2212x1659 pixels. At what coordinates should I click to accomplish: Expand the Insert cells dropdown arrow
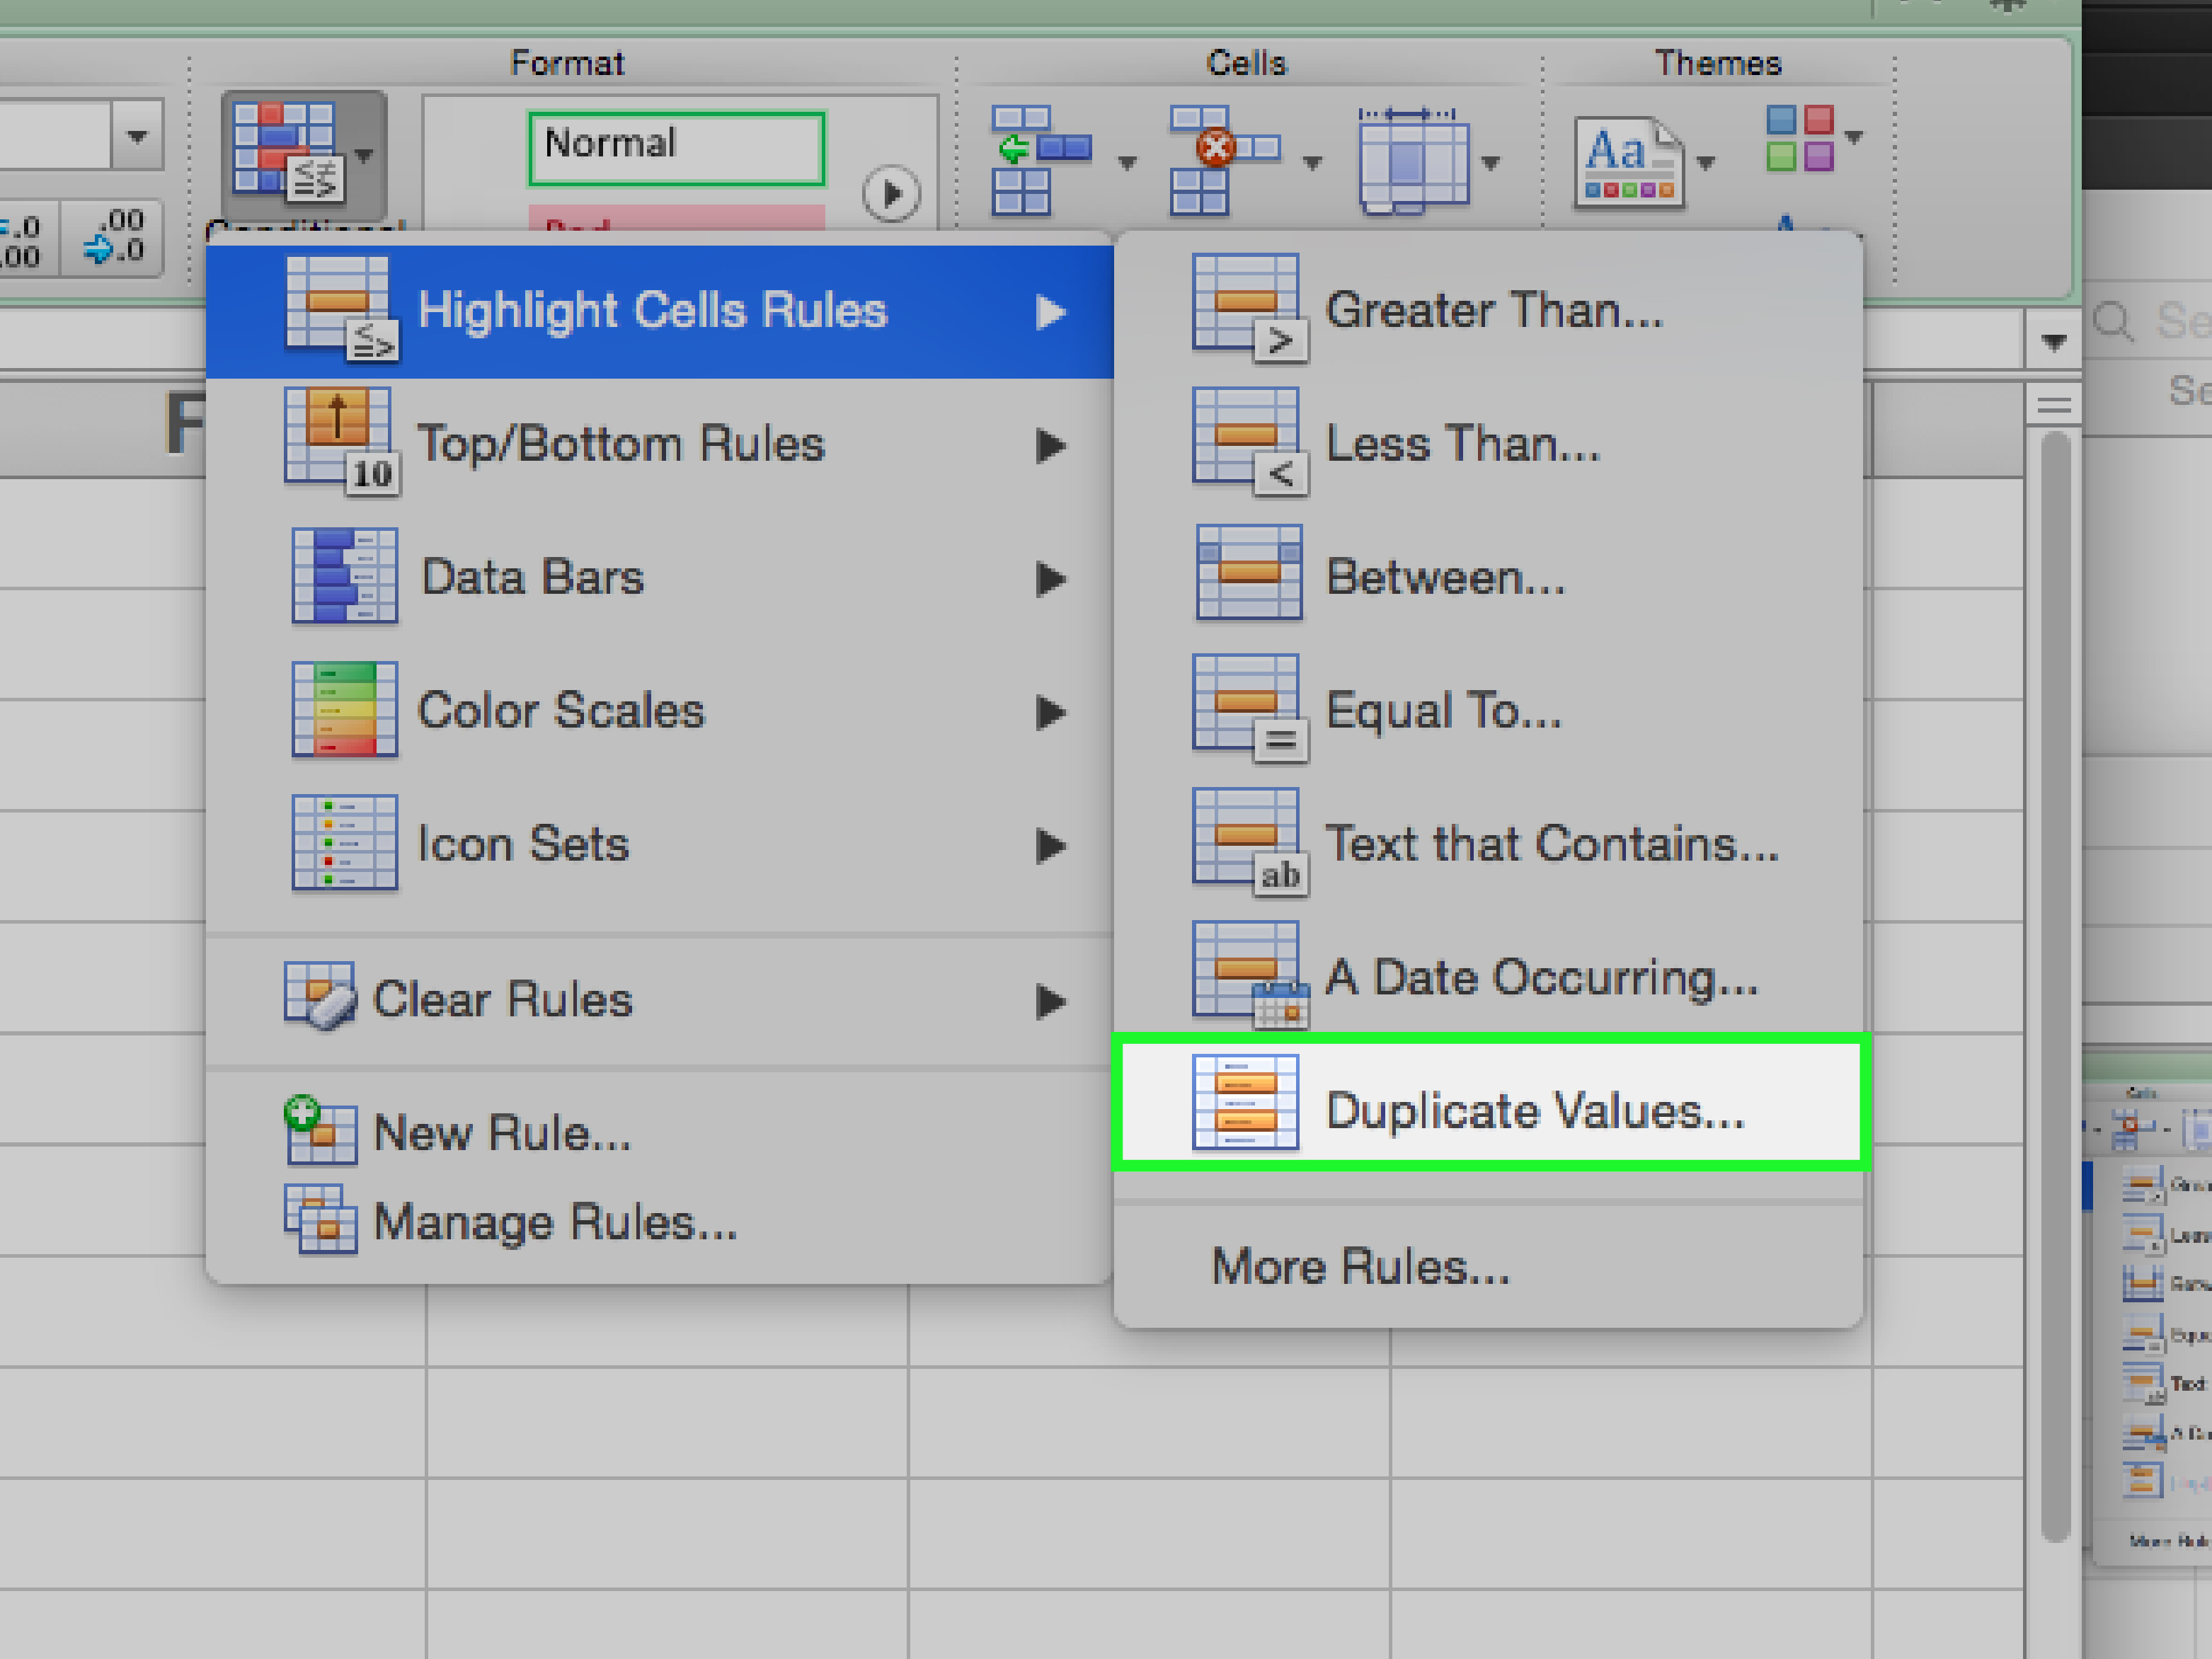pyautogui.click(x=1127, y=163)
